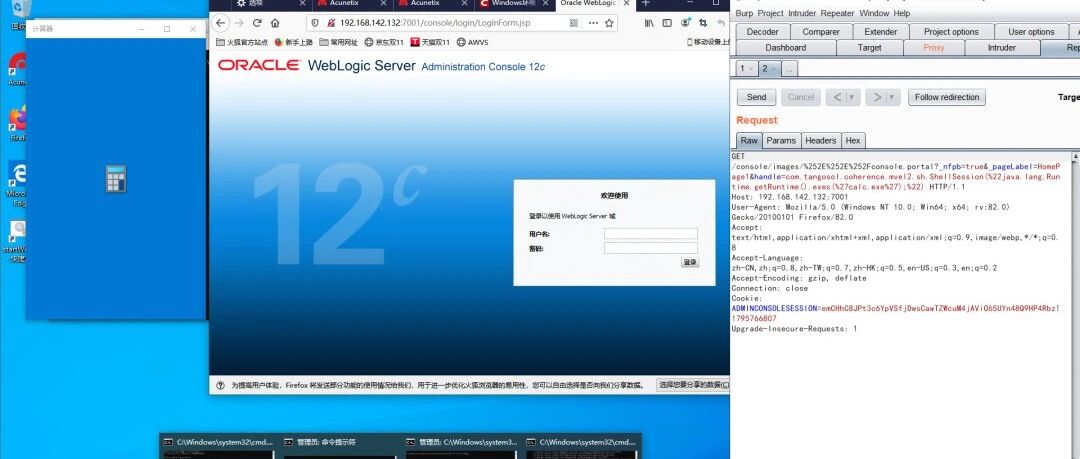The height and width of the screenshot is (459, 1080).
Task: Select the Raw request view tab
Action: point(749,141)
